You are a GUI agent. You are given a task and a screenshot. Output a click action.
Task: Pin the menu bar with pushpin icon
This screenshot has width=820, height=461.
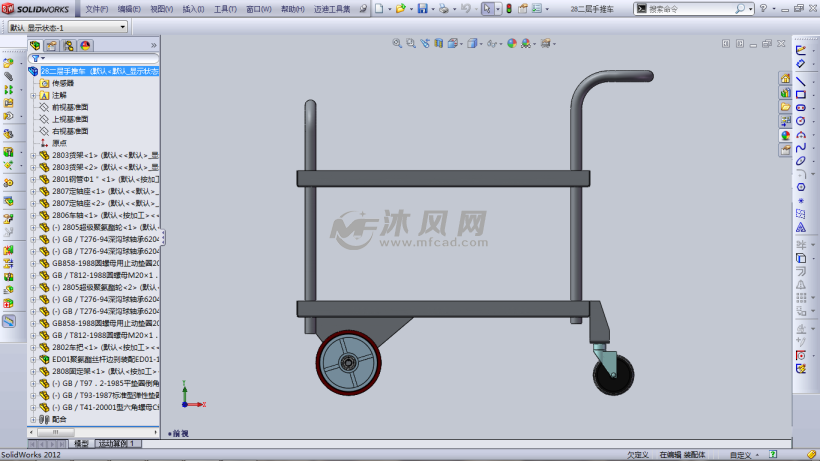click(363, 9)
